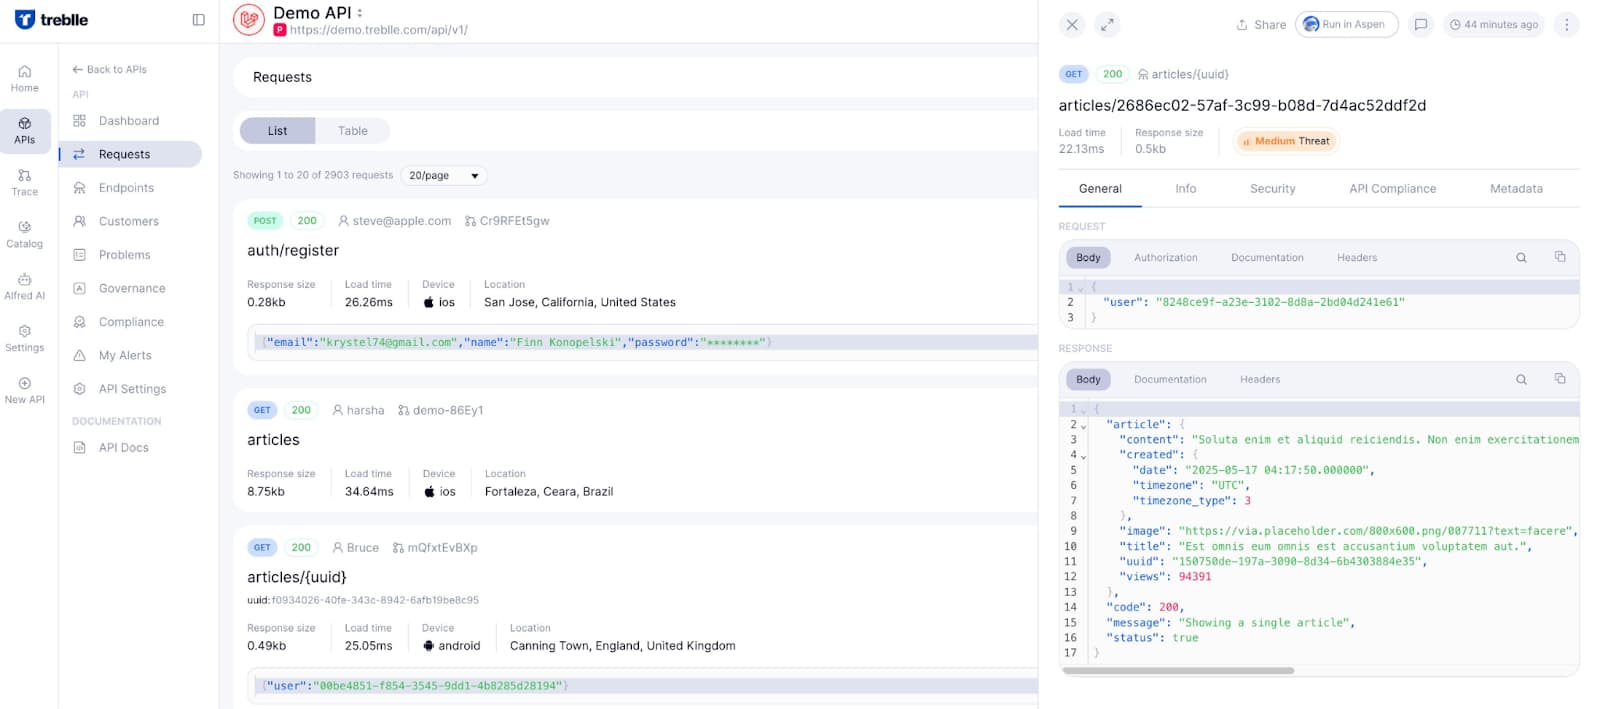Open articles/{uuid} request by Bruce
Viewport: 1600px width, 709px height.
pyautogui.click(x=297, y=577)
